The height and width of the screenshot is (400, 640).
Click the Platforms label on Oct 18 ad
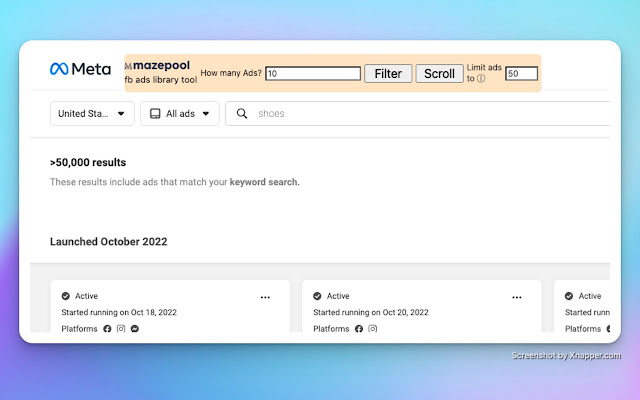(x=79, y=329)
